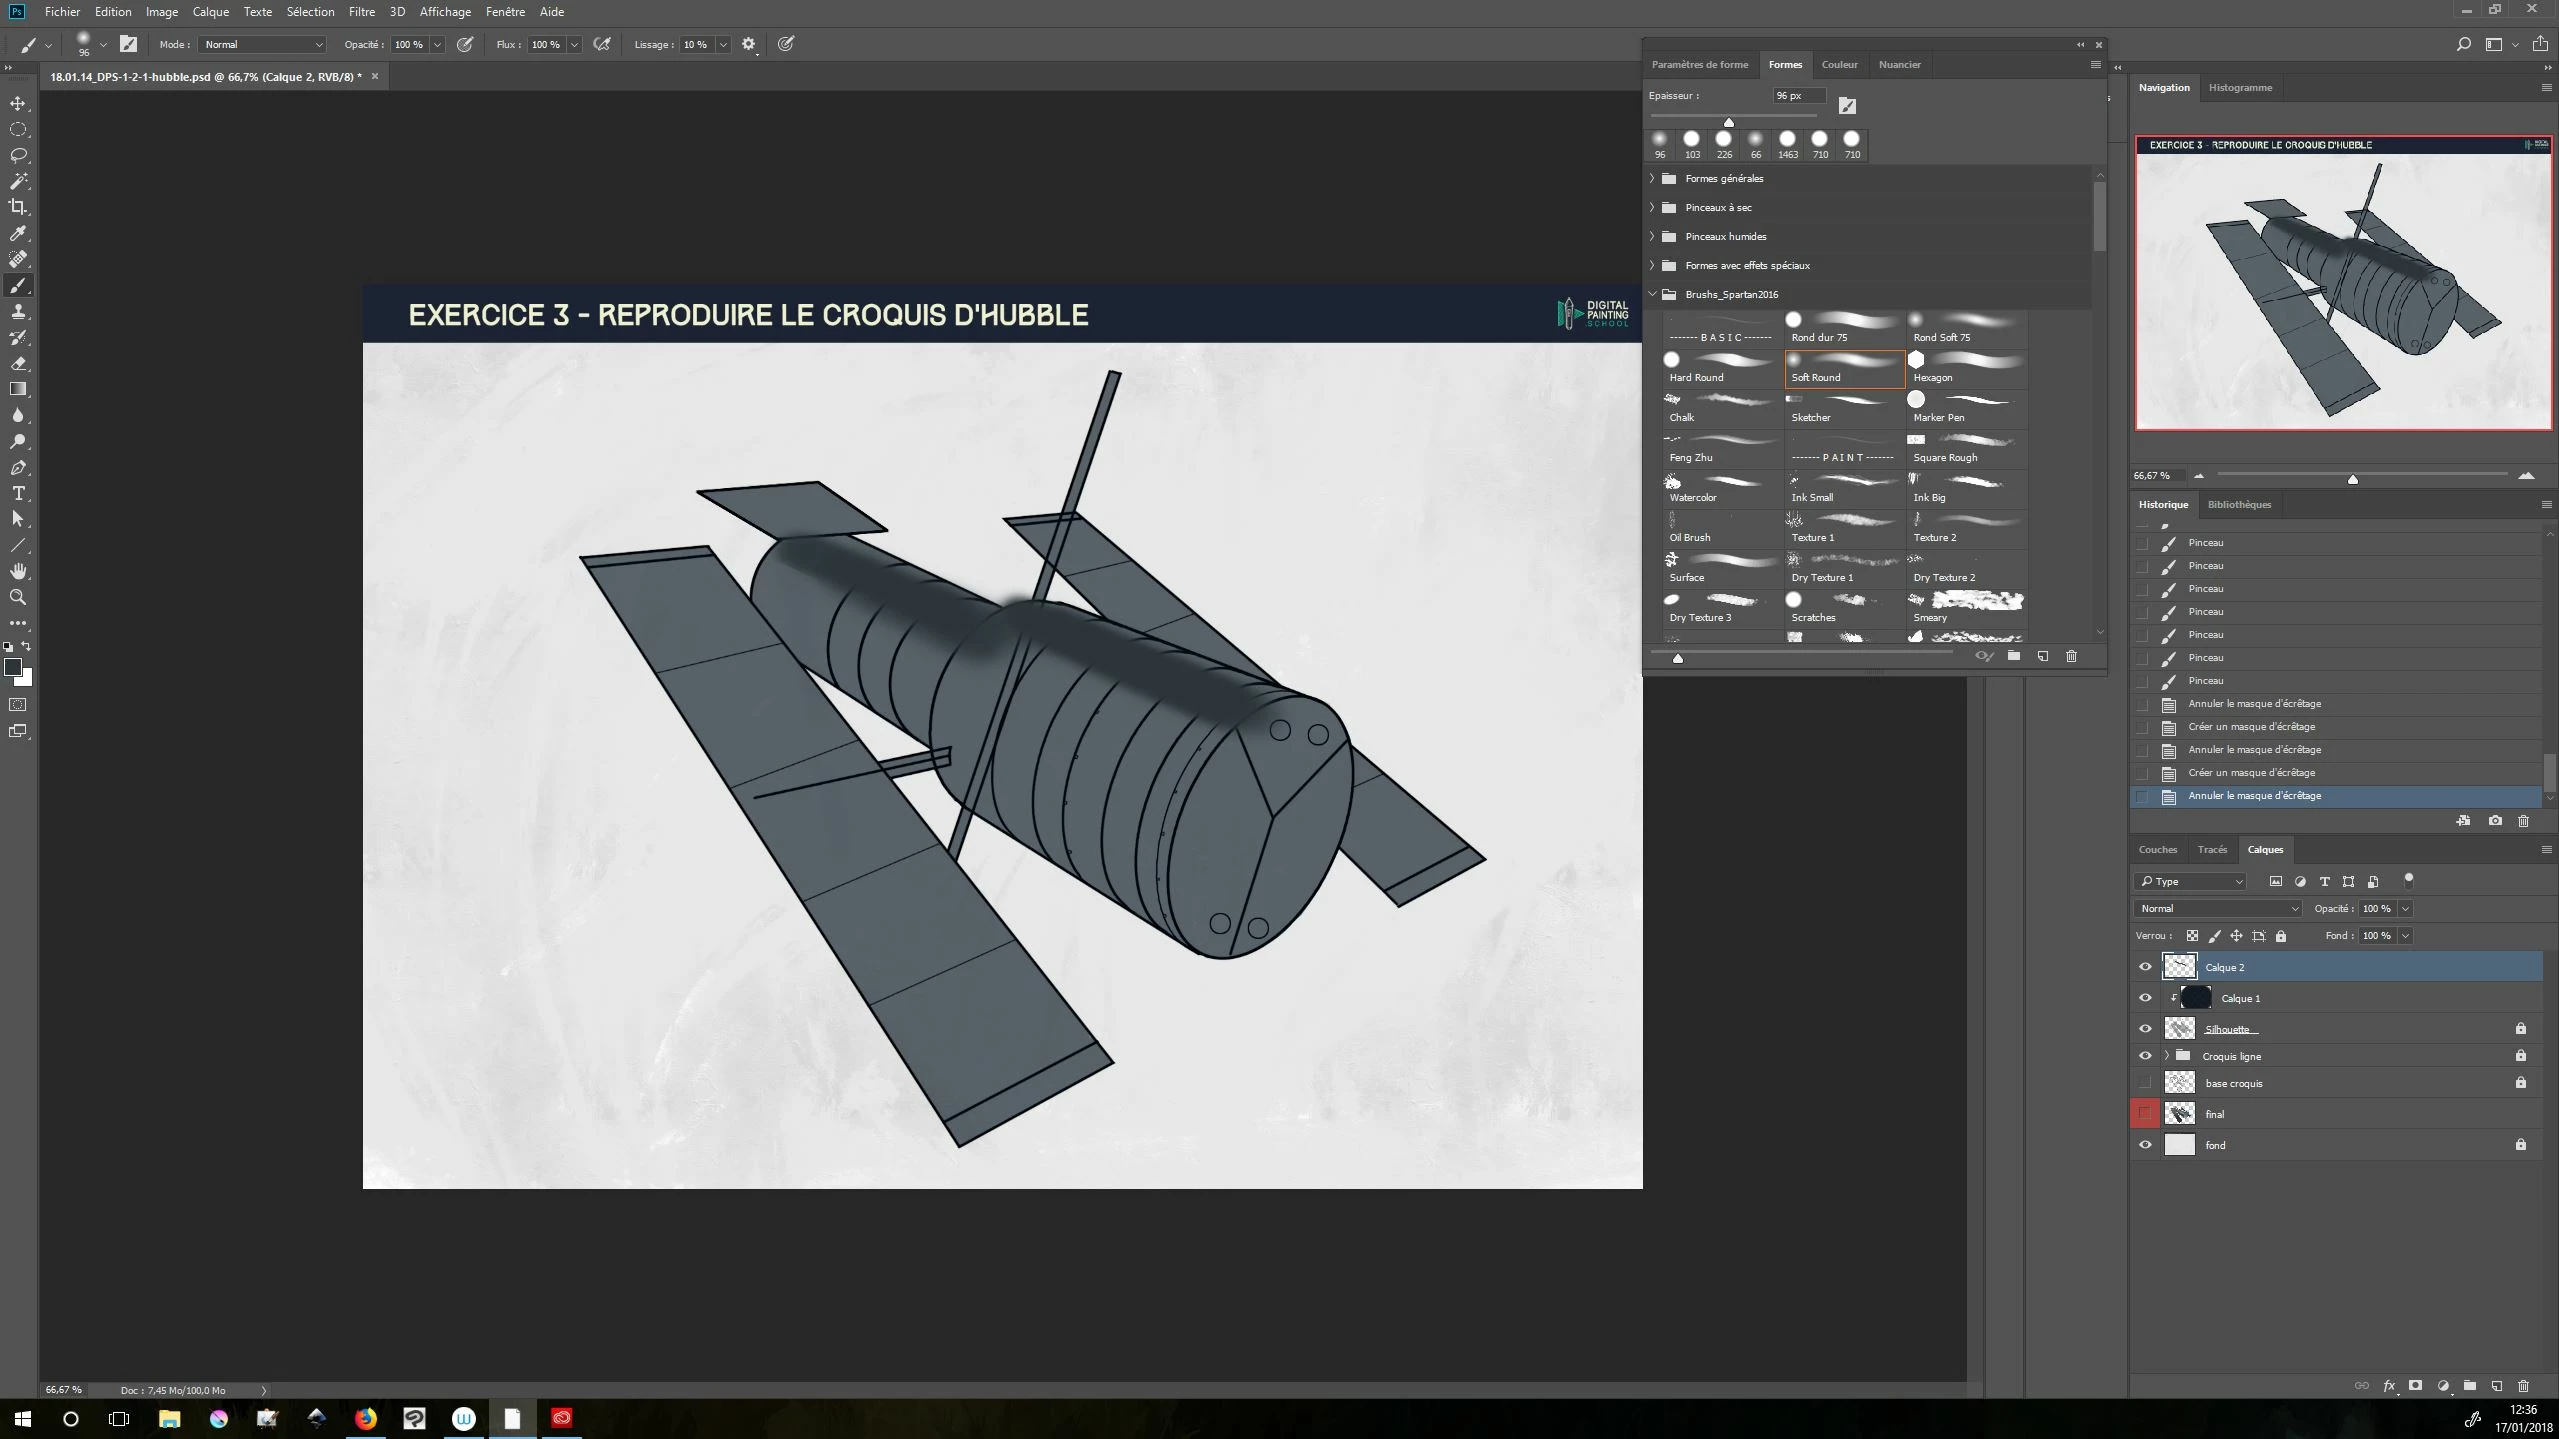
Task: Show the base croquis layer
Action: click(2145, 1083)
